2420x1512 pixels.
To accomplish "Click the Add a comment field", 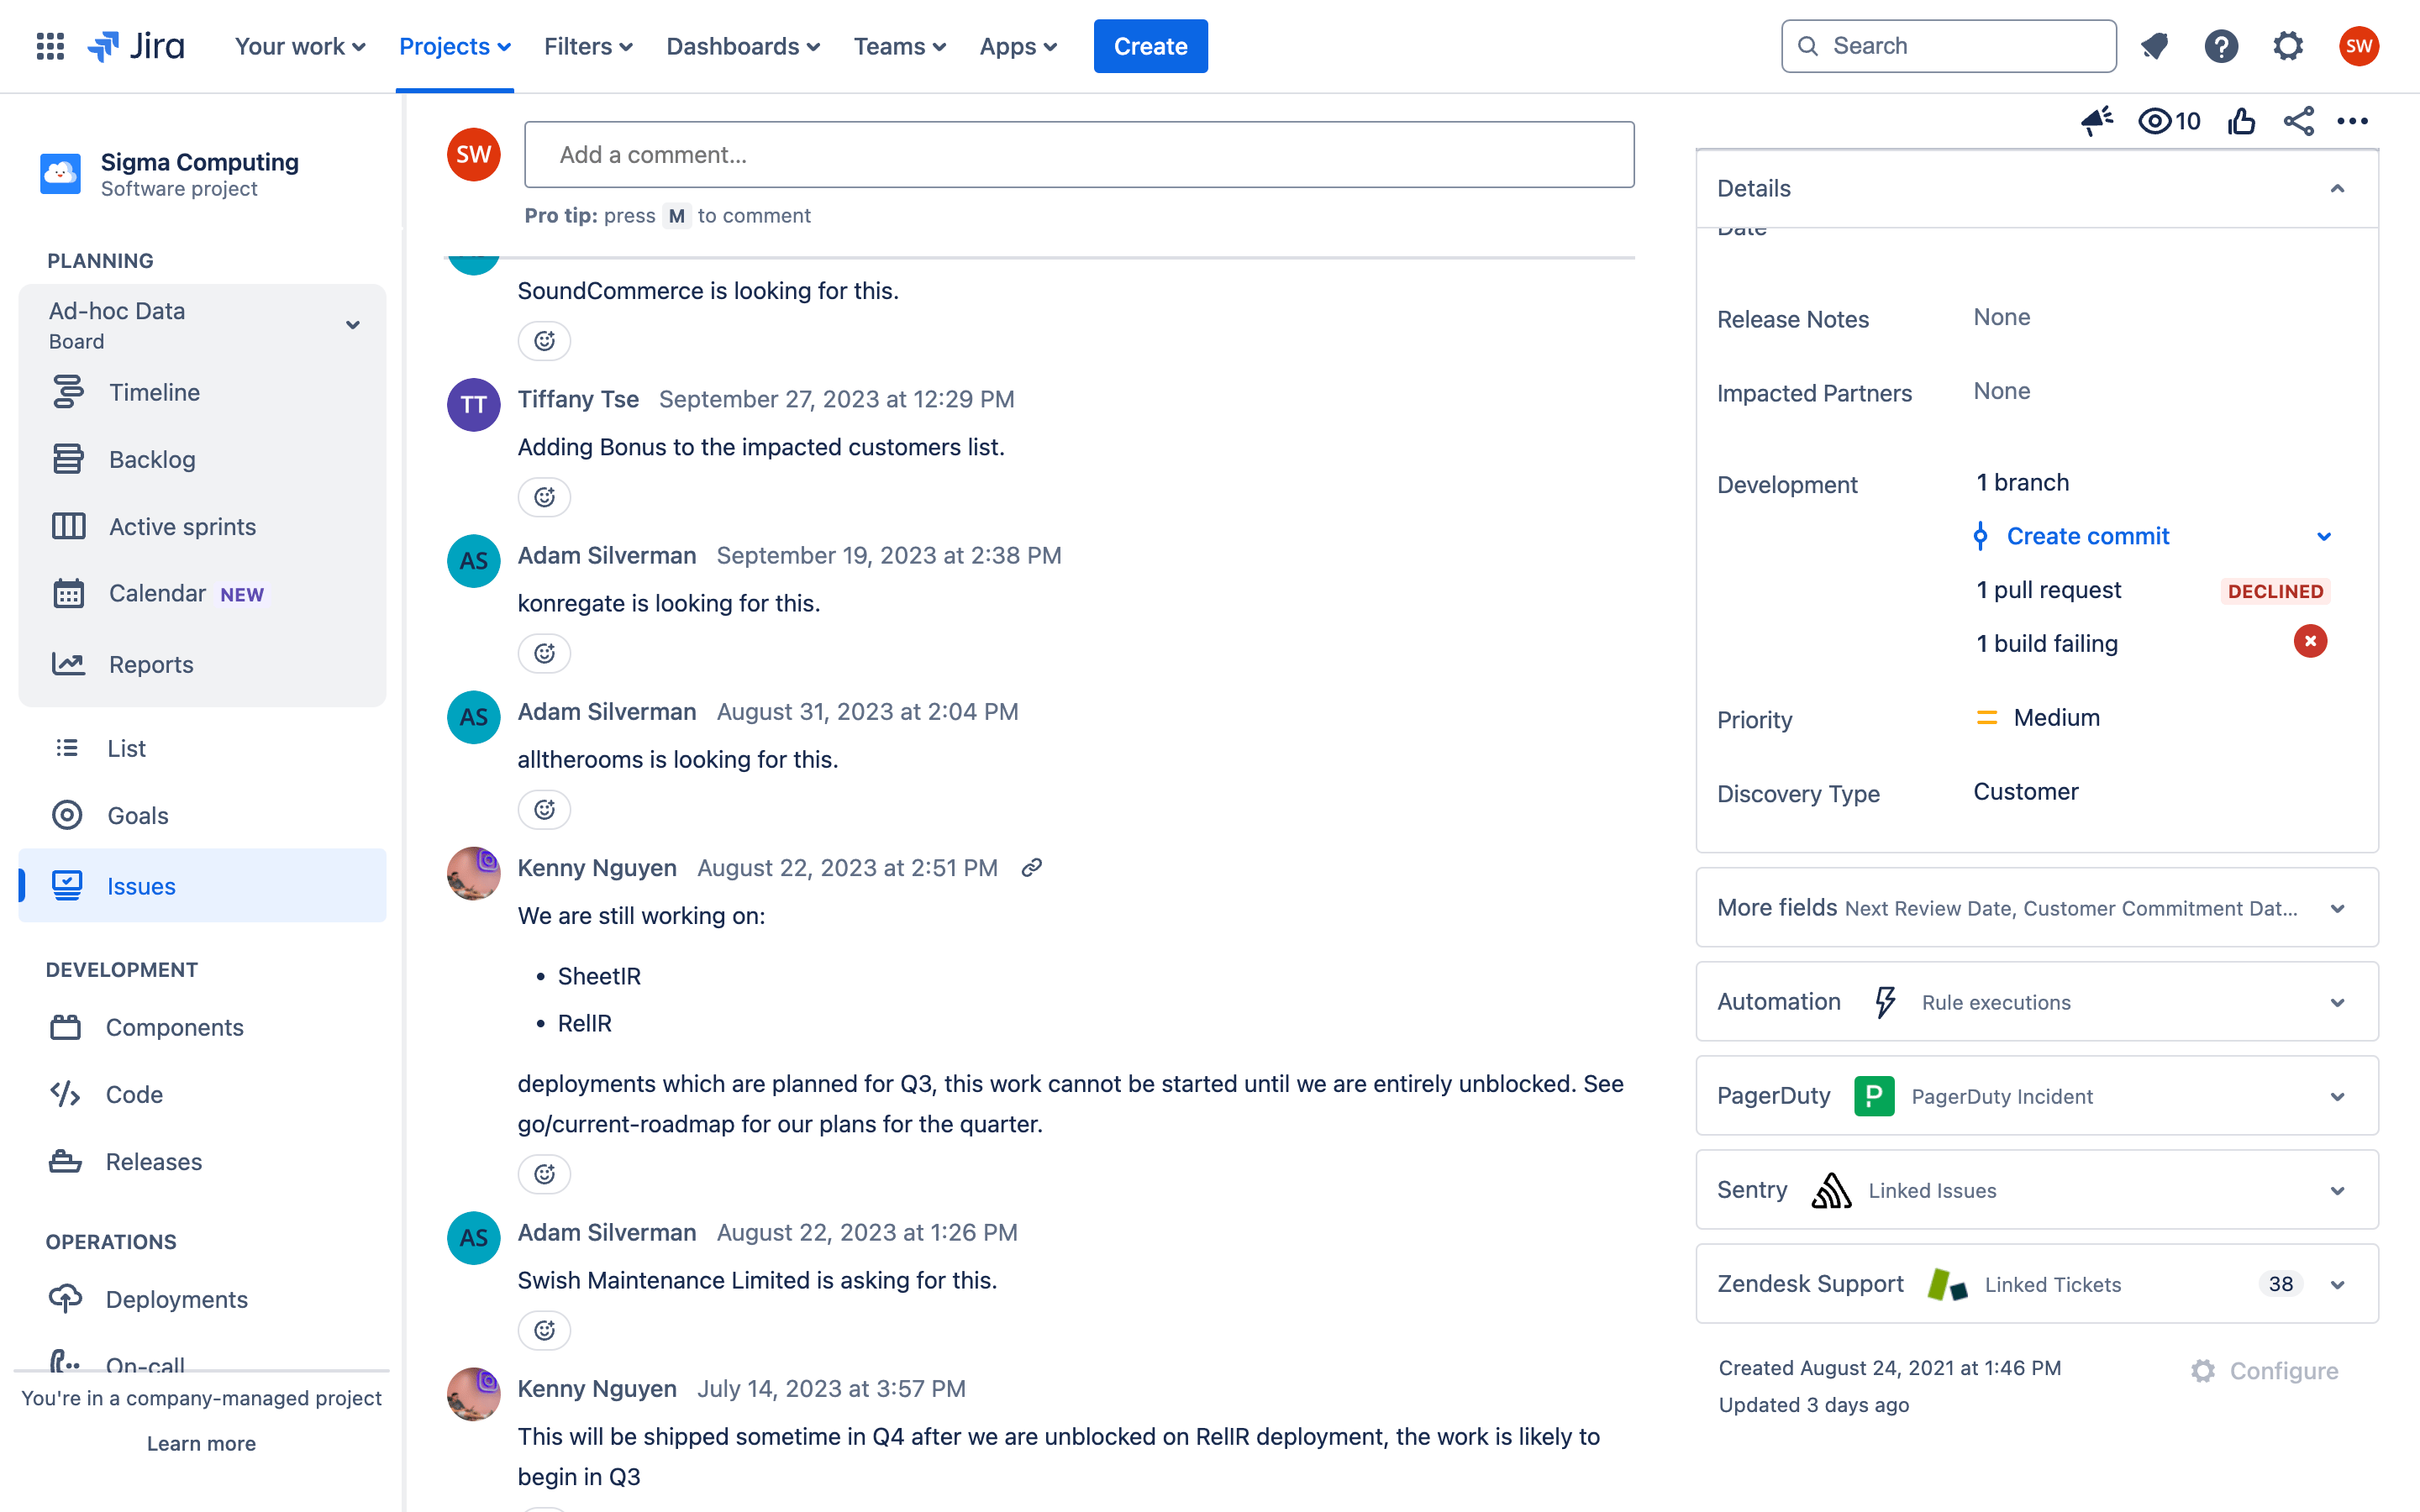I will (1078, 155).
